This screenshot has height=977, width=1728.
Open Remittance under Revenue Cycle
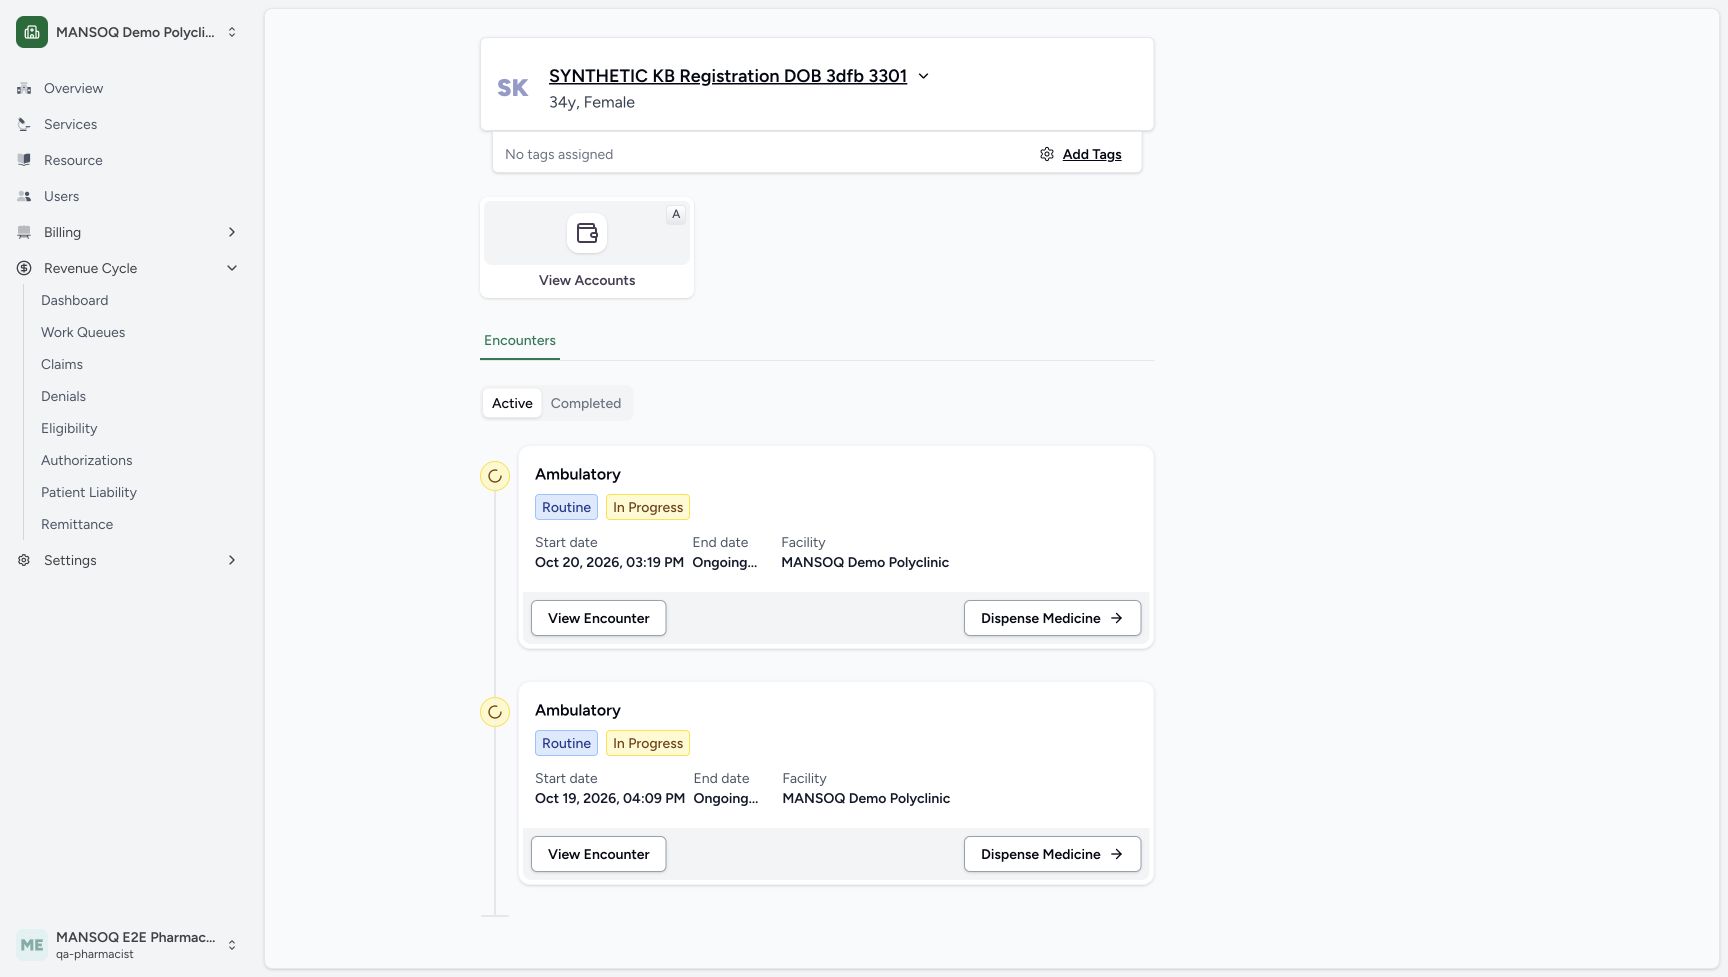(x=77, y=524)
